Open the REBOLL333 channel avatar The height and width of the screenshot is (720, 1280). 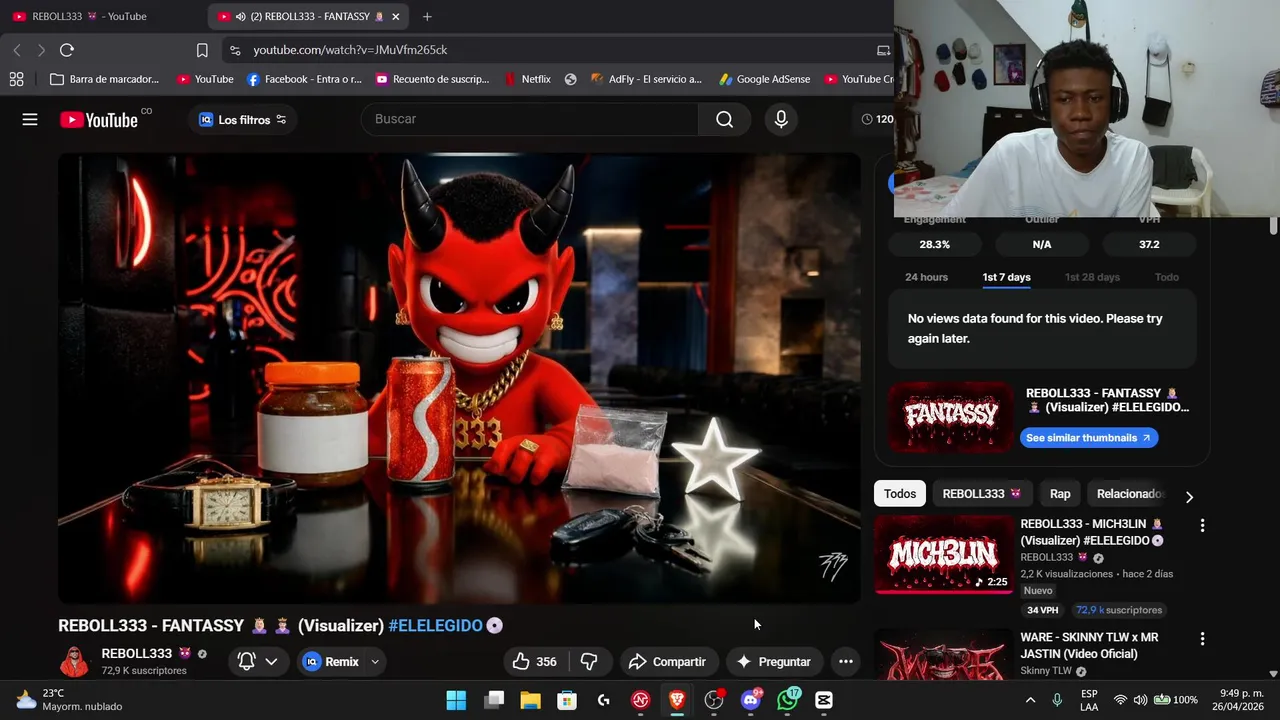coord(74,661)
